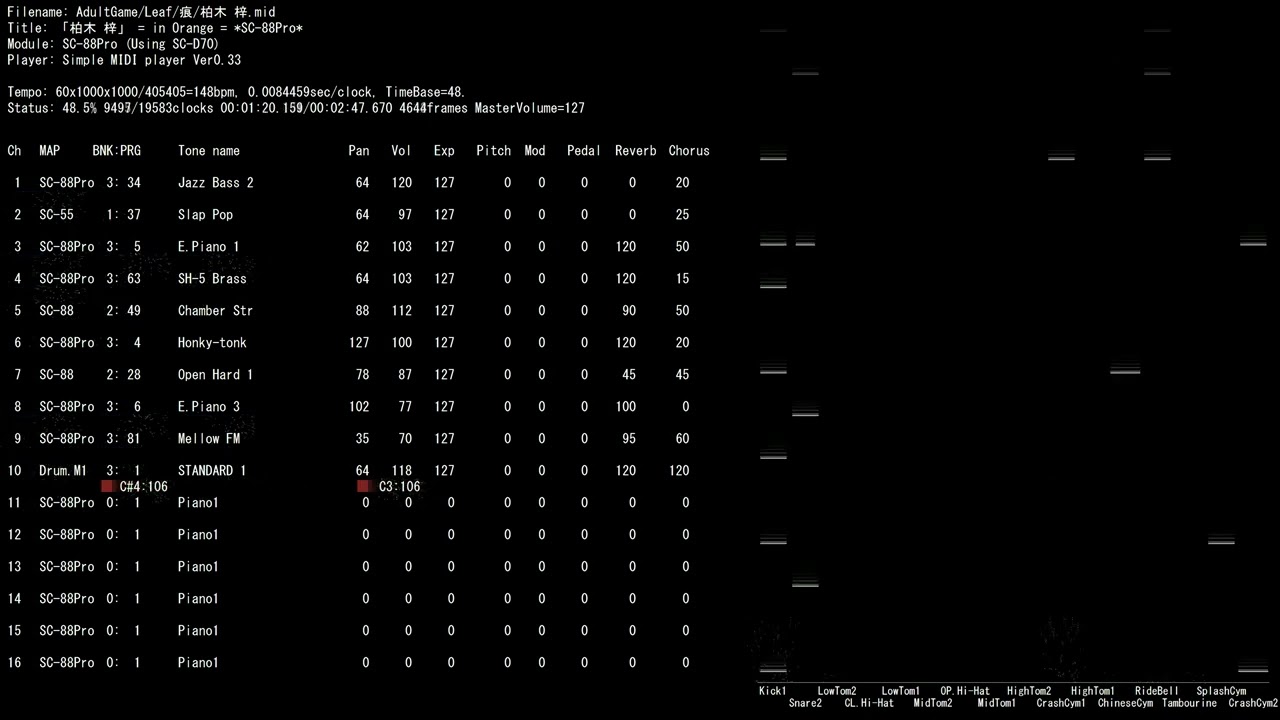Click the OP.Hi-Hat drum label
Viewport: 1280px width, 720px height.
tap(965, 691)
